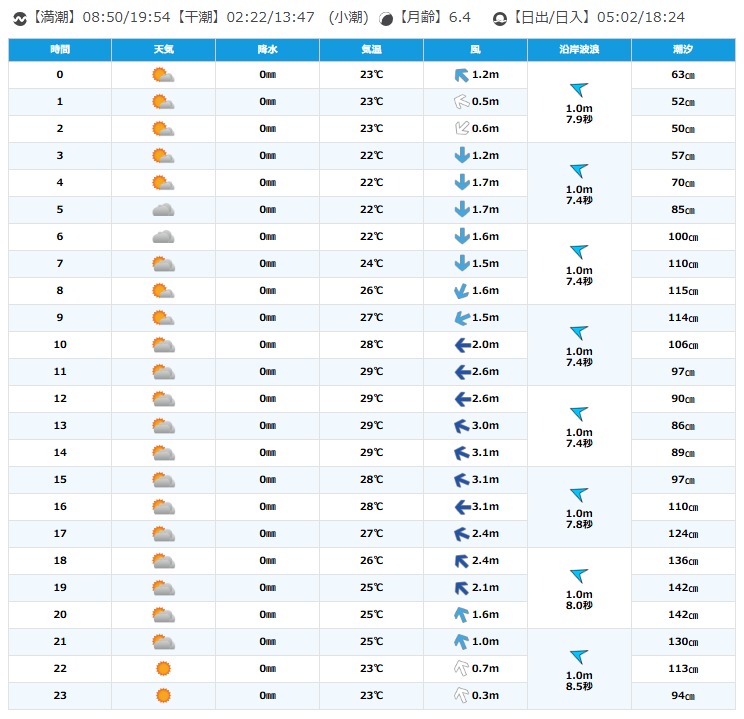The image size is (744, 719).
Task: Click the 94cm tide value at hour 23
Action: pos(683,695)
